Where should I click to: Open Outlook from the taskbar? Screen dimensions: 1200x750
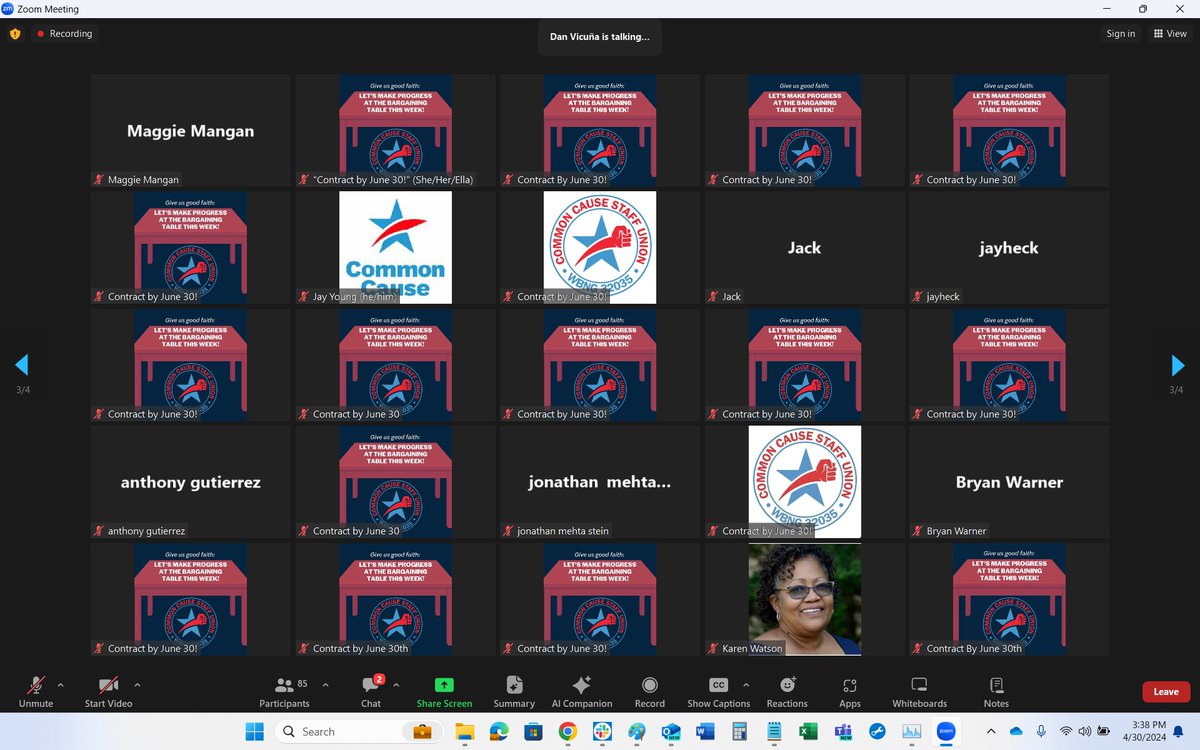pyautogui.click(x=670, y=731)
